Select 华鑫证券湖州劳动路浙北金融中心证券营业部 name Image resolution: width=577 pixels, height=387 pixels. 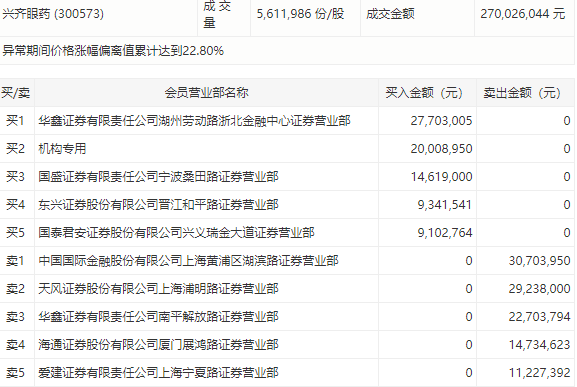[x=194, y=121]
